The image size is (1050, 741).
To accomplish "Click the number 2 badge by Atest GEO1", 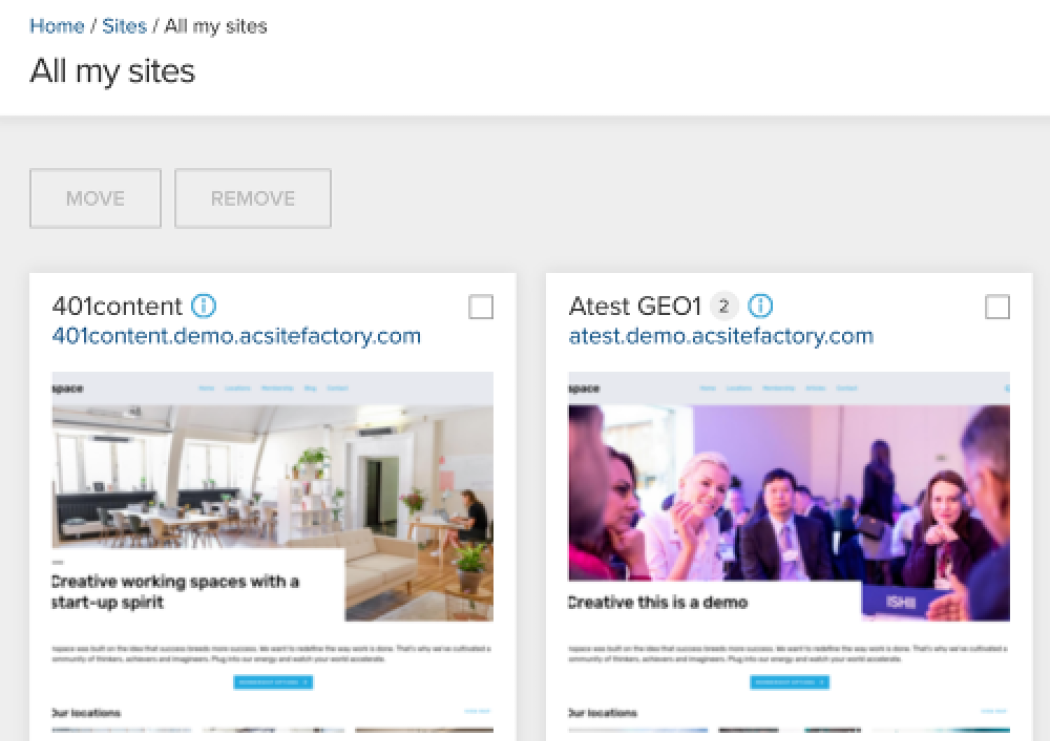I will 723,306.
